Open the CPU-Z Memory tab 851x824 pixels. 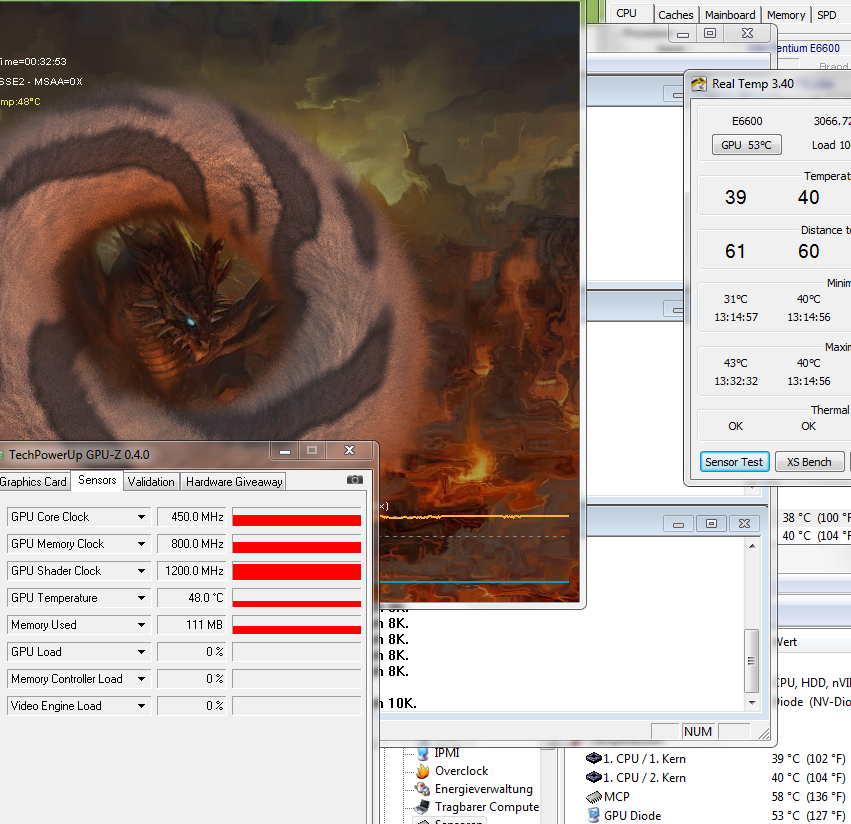[x=786, y=15]
